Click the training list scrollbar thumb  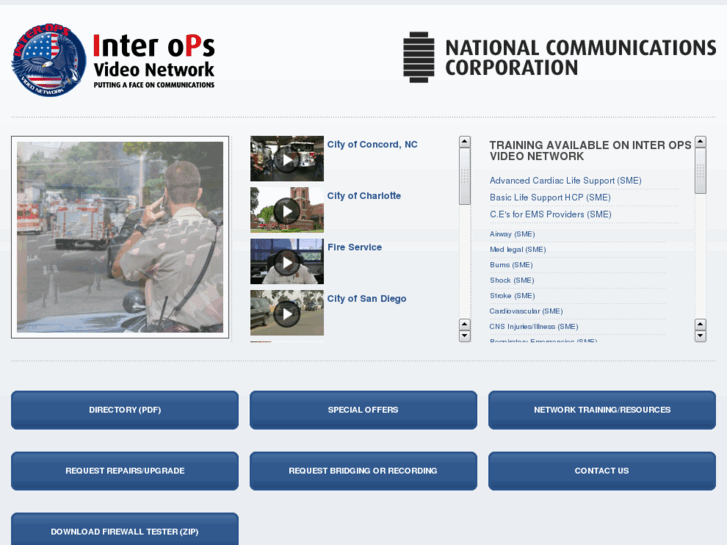pyautogui.click(x=701, y=171)
